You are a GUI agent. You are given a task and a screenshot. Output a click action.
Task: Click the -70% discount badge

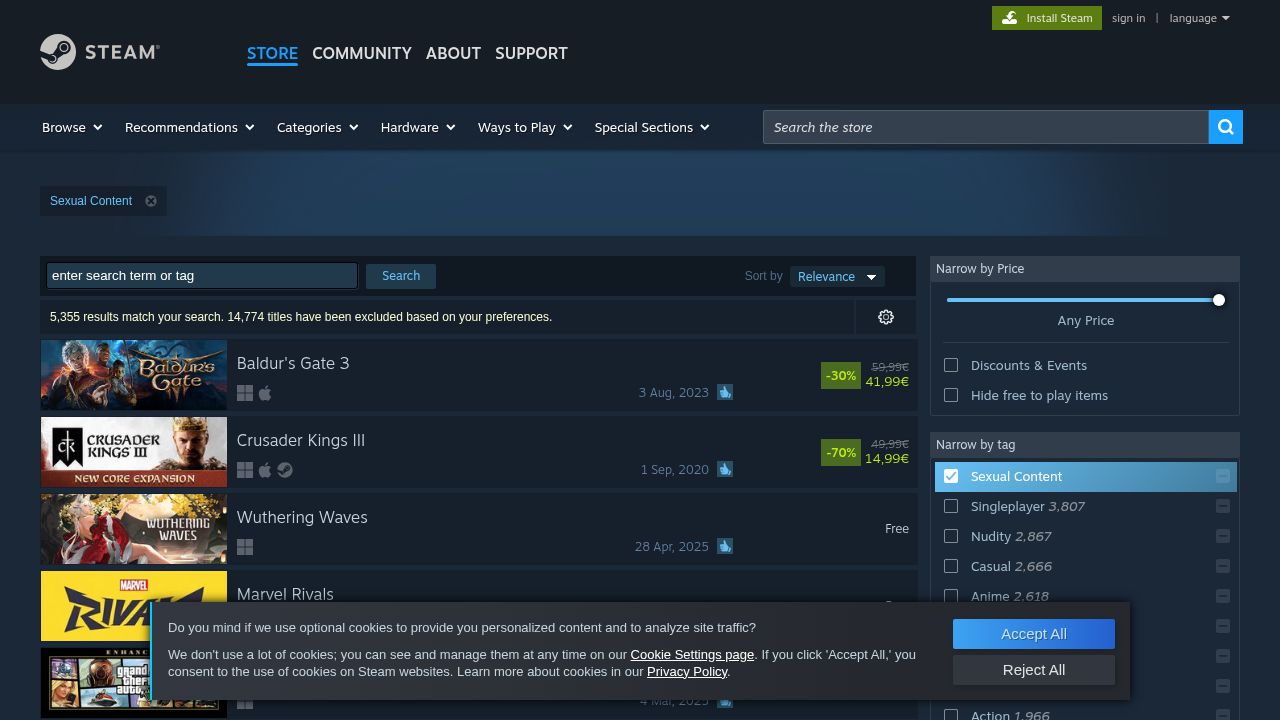(x=841, y=452)
